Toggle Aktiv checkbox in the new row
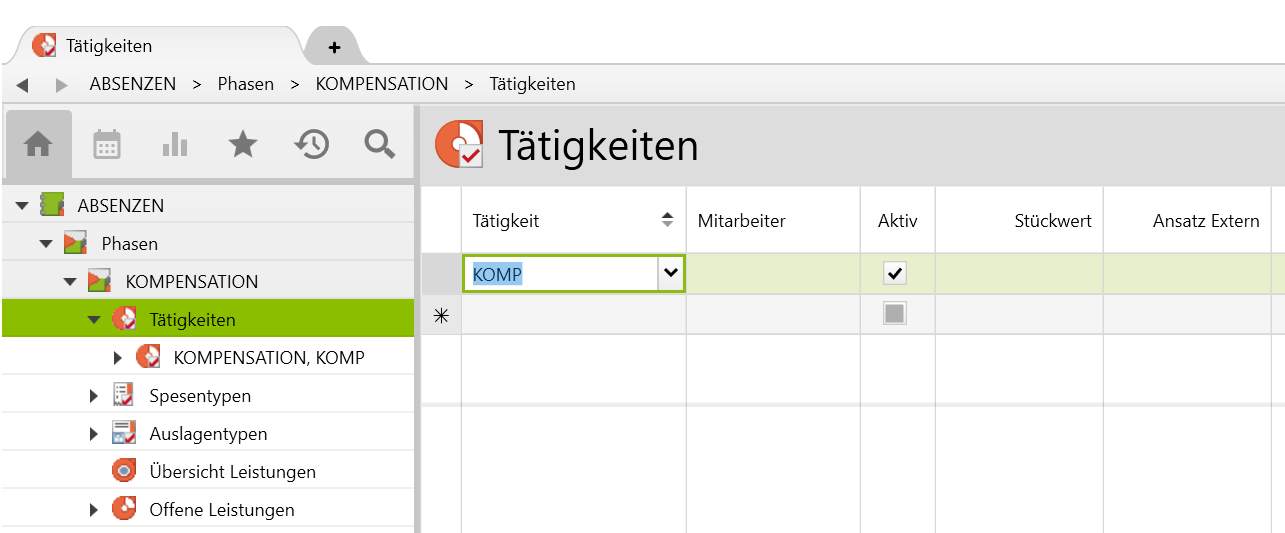Viewport: 1285px width, 533px height. (x=895, y=314)
